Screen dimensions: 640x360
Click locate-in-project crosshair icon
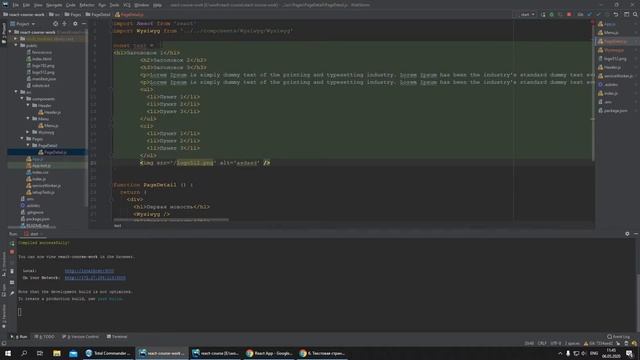click(x=56, y=24)
